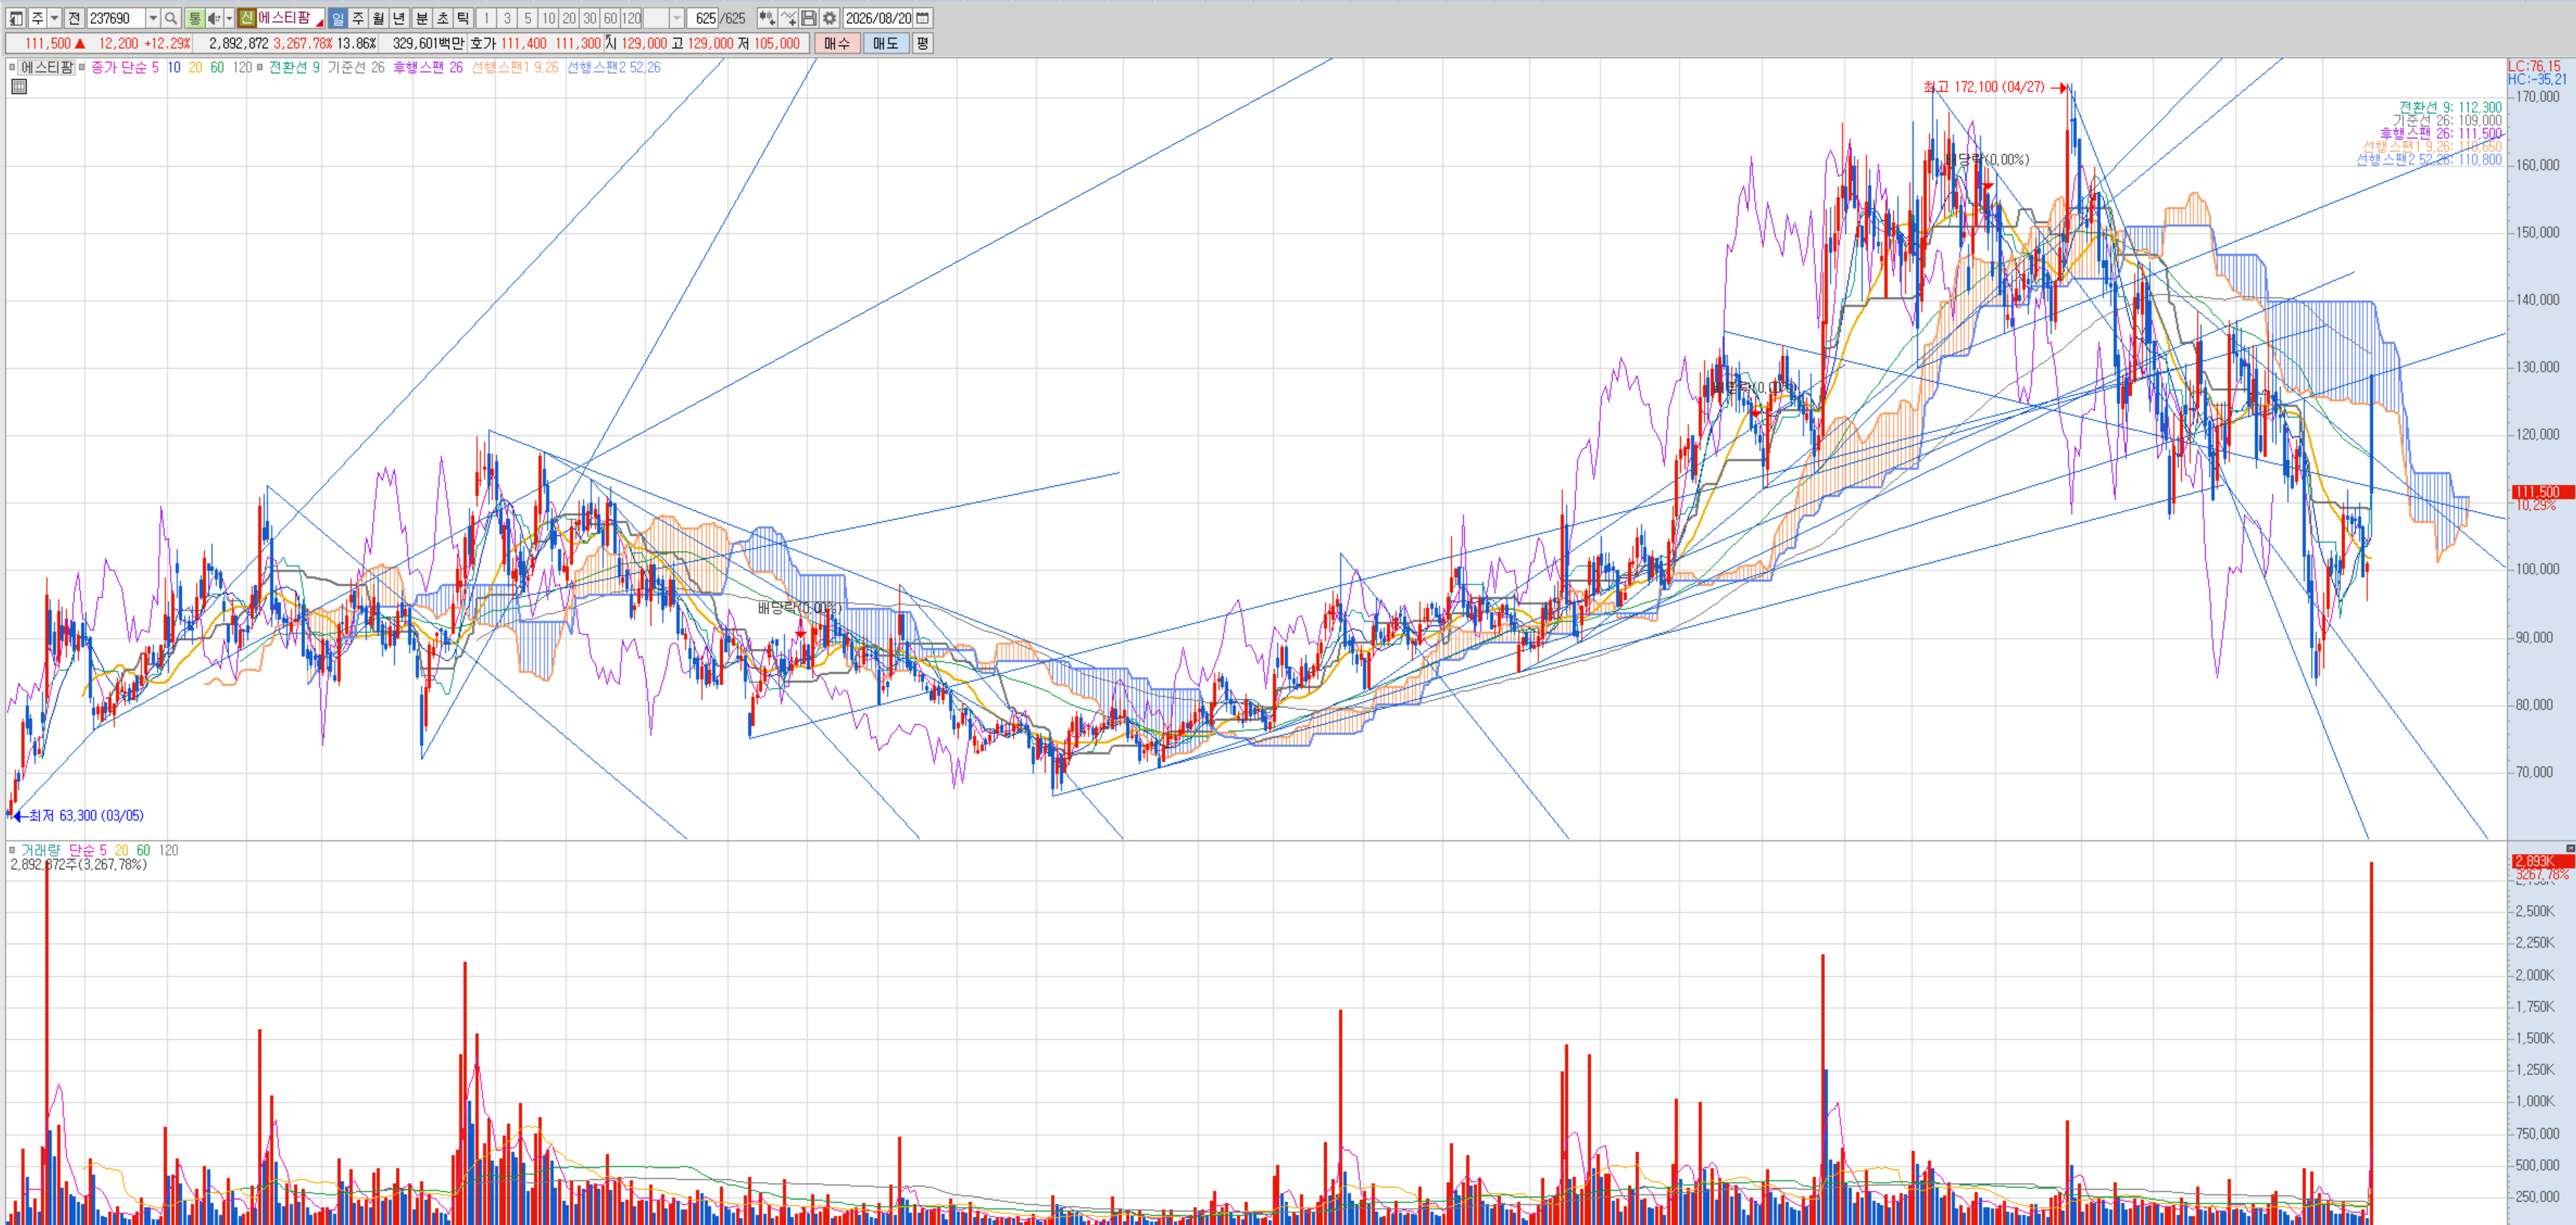Screen dimensions: 2576x1225
Task: Click square marker before 종가 단순 legend
Action: [x=82, y=67]
